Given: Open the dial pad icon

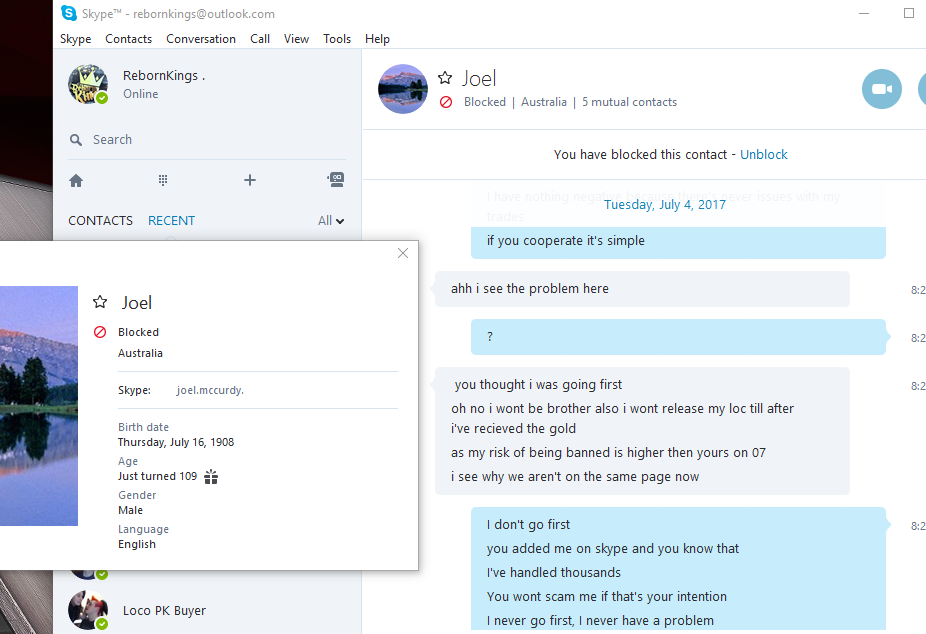Looking at the screenshot, I should point(163,180).
